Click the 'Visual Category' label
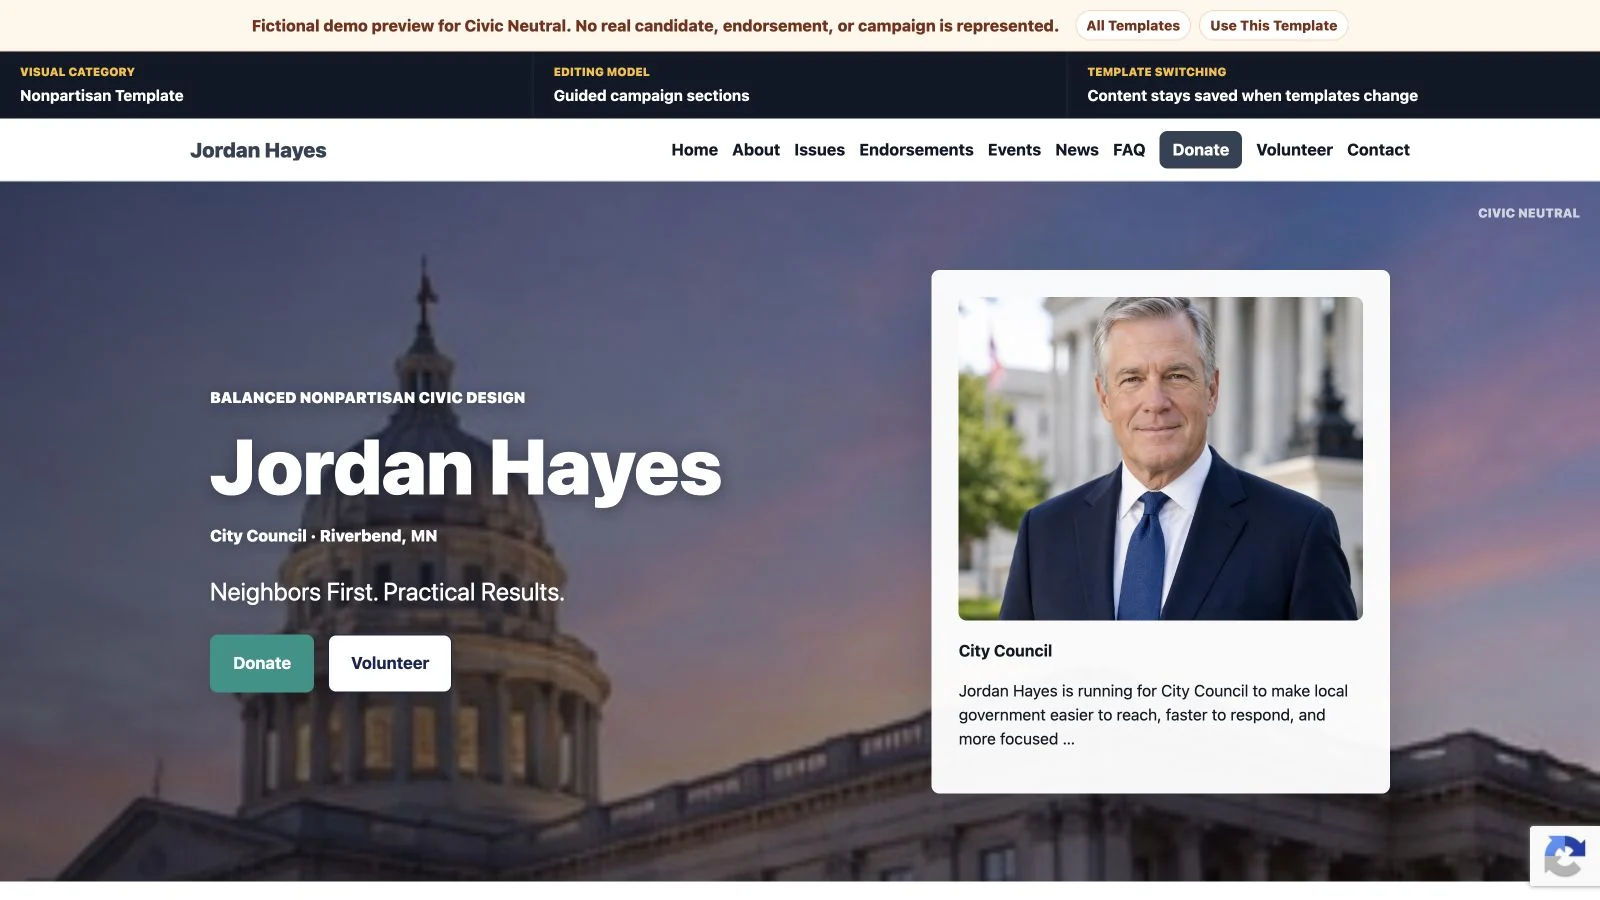 (x=77, y=72)
